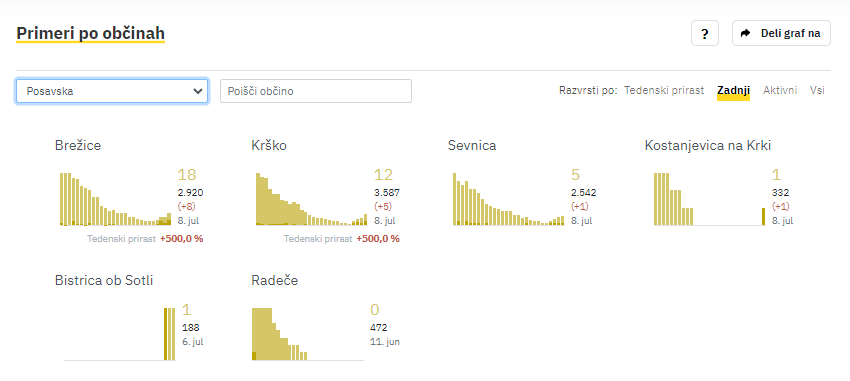
Task: Click the share arrow icon
Action: coord(745,33)
